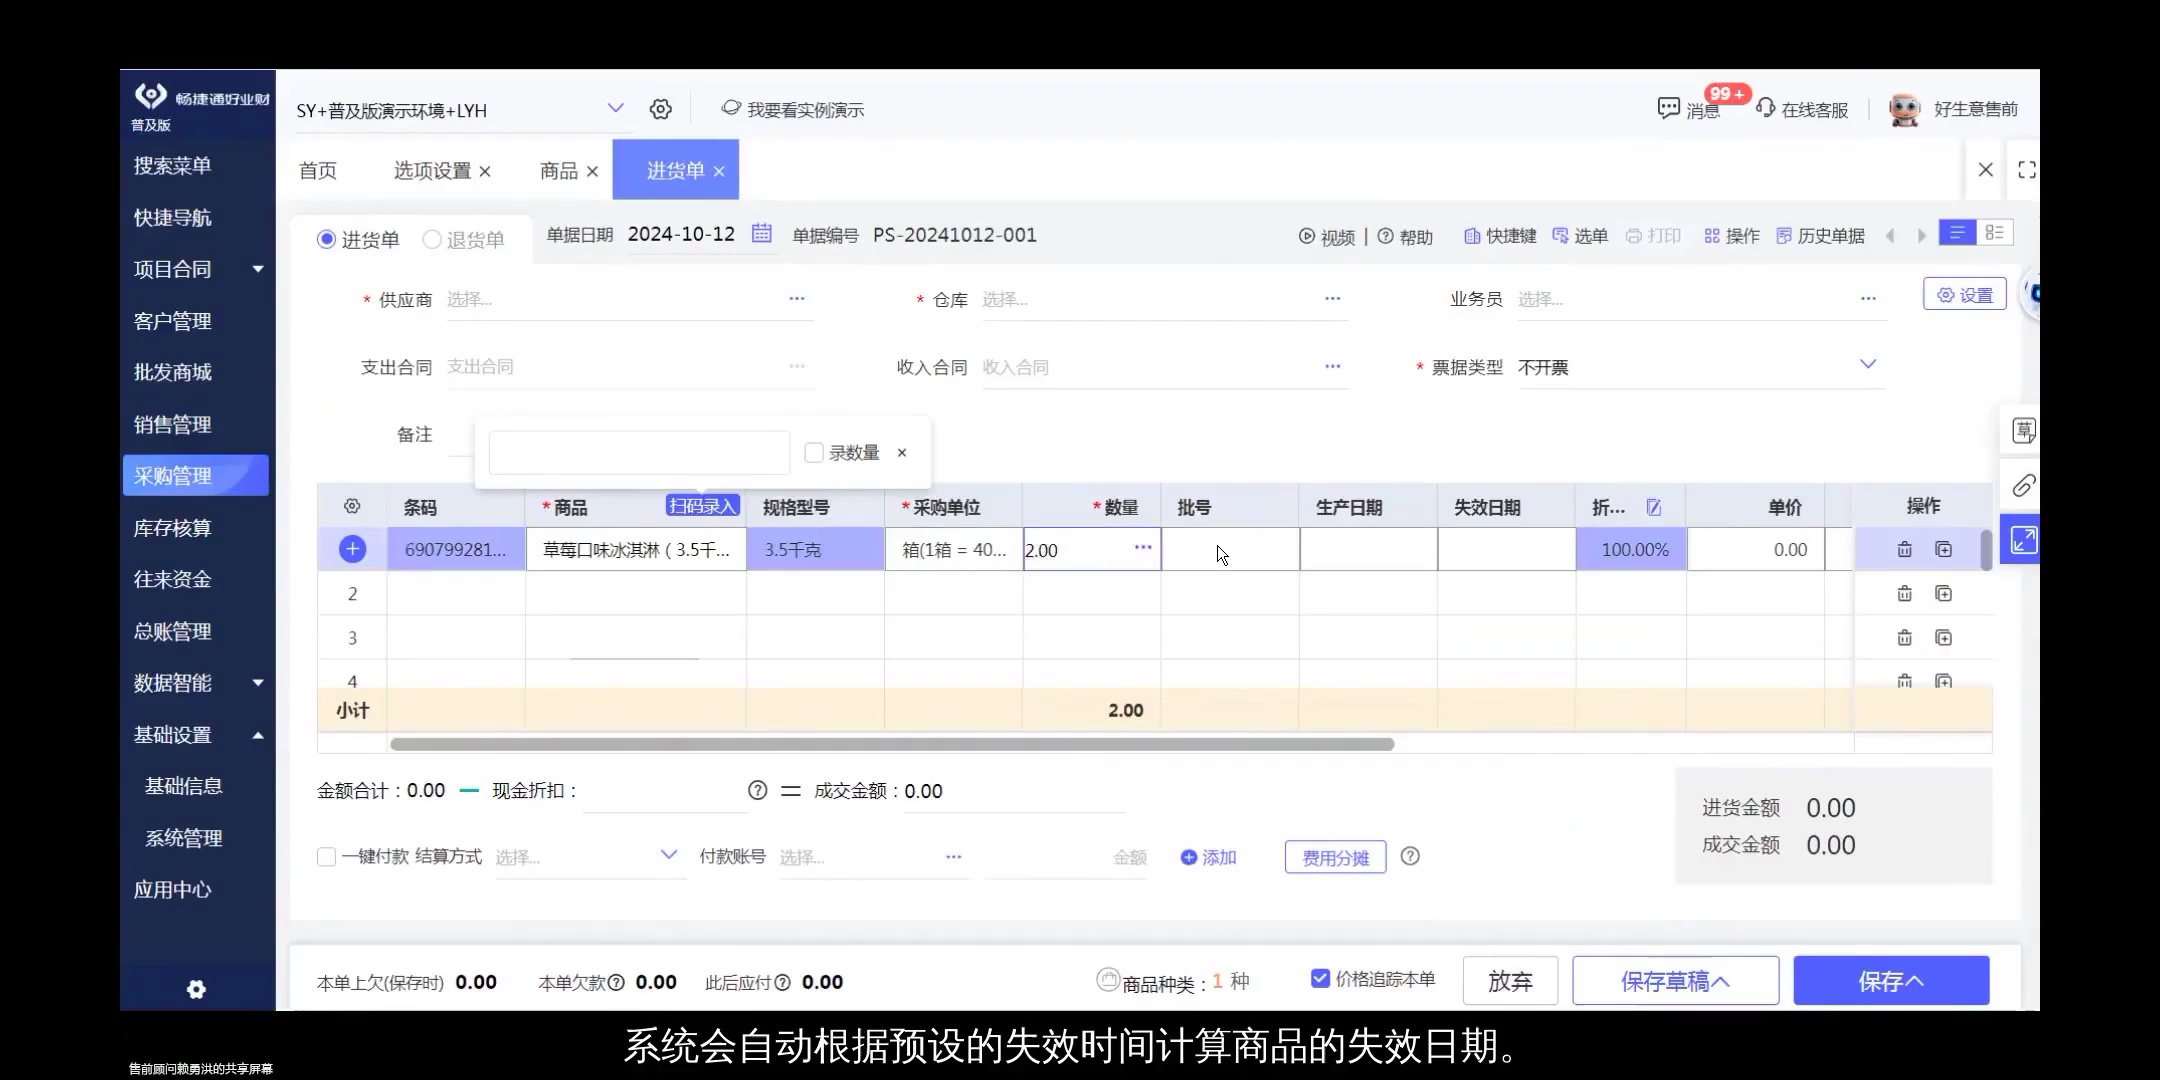Screen dimensions: 2160x1080
Task: Open the calendar icon beside 单据日期
Action: 761,234
